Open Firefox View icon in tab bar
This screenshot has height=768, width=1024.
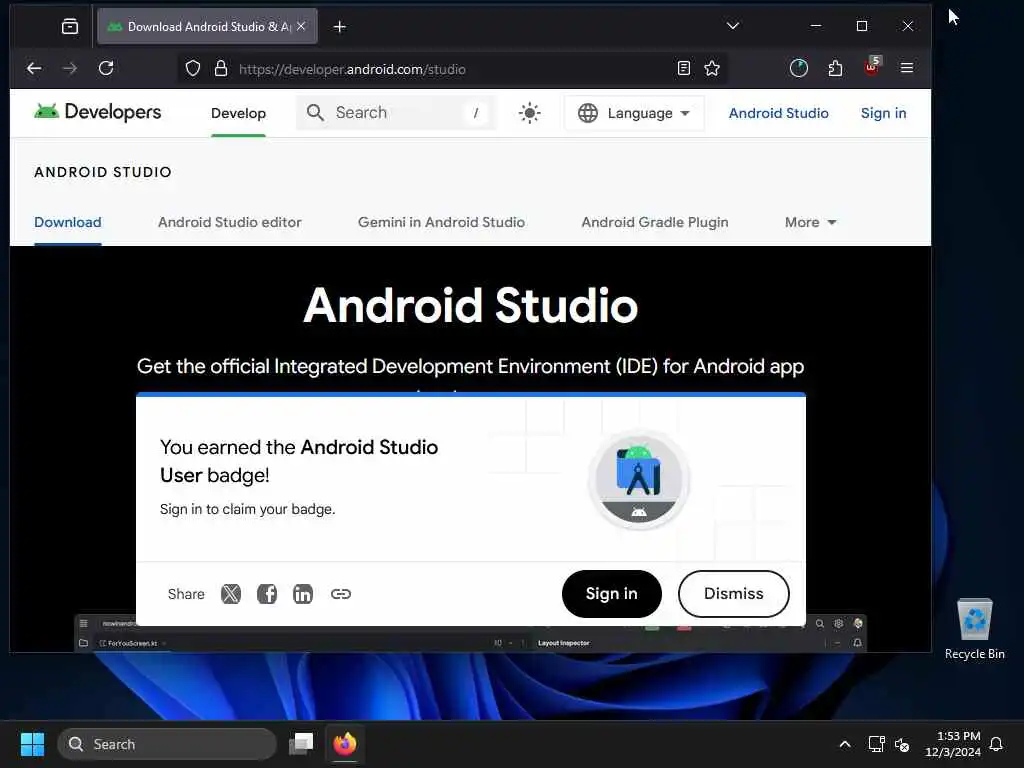[x=70, y=26]
